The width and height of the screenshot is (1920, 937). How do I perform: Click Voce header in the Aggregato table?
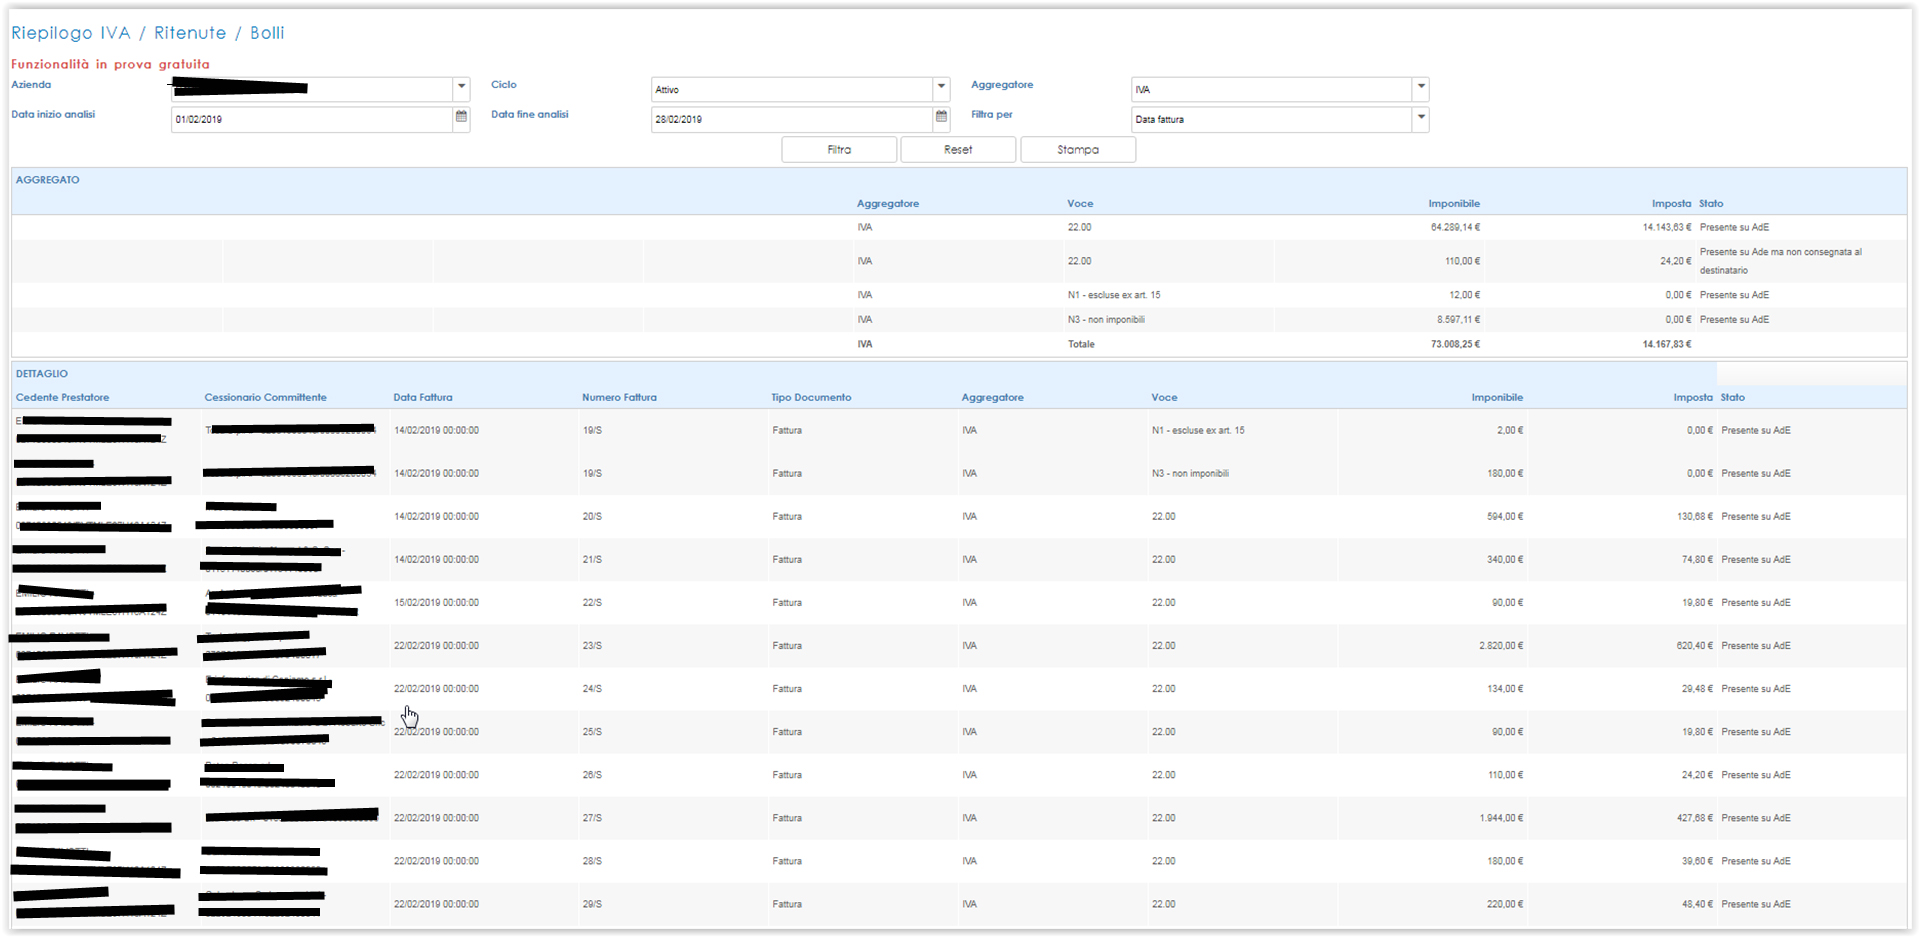pos(1080,204)
